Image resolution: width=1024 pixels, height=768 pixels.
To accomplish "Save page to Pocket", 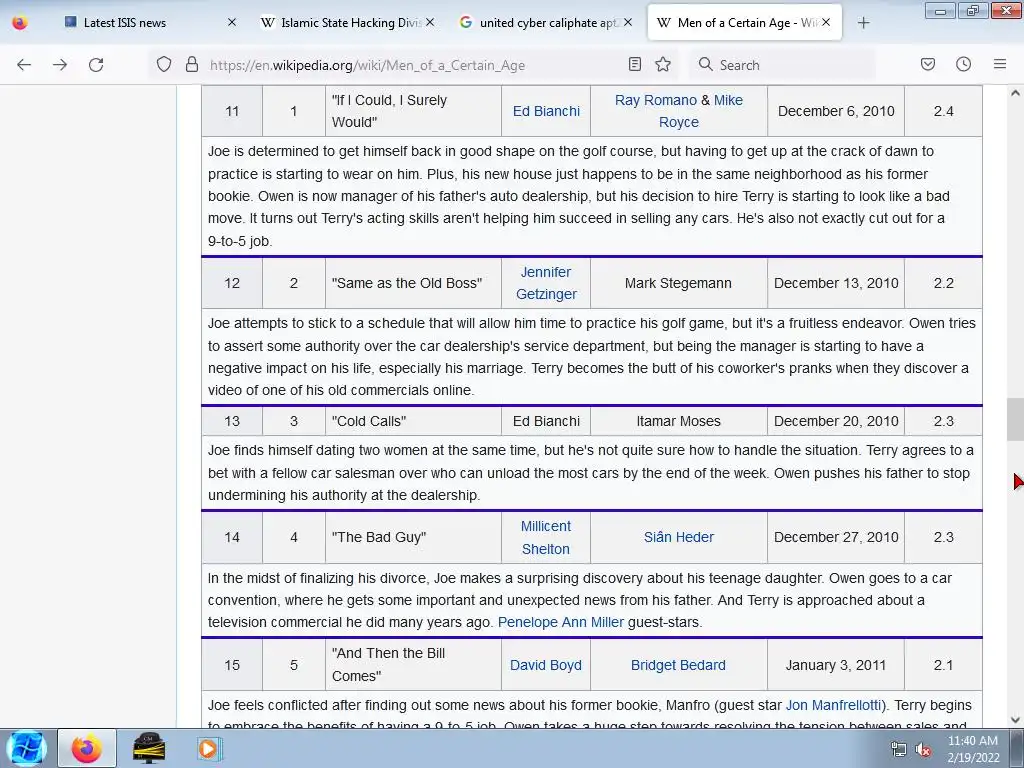I will click(927, 64).
